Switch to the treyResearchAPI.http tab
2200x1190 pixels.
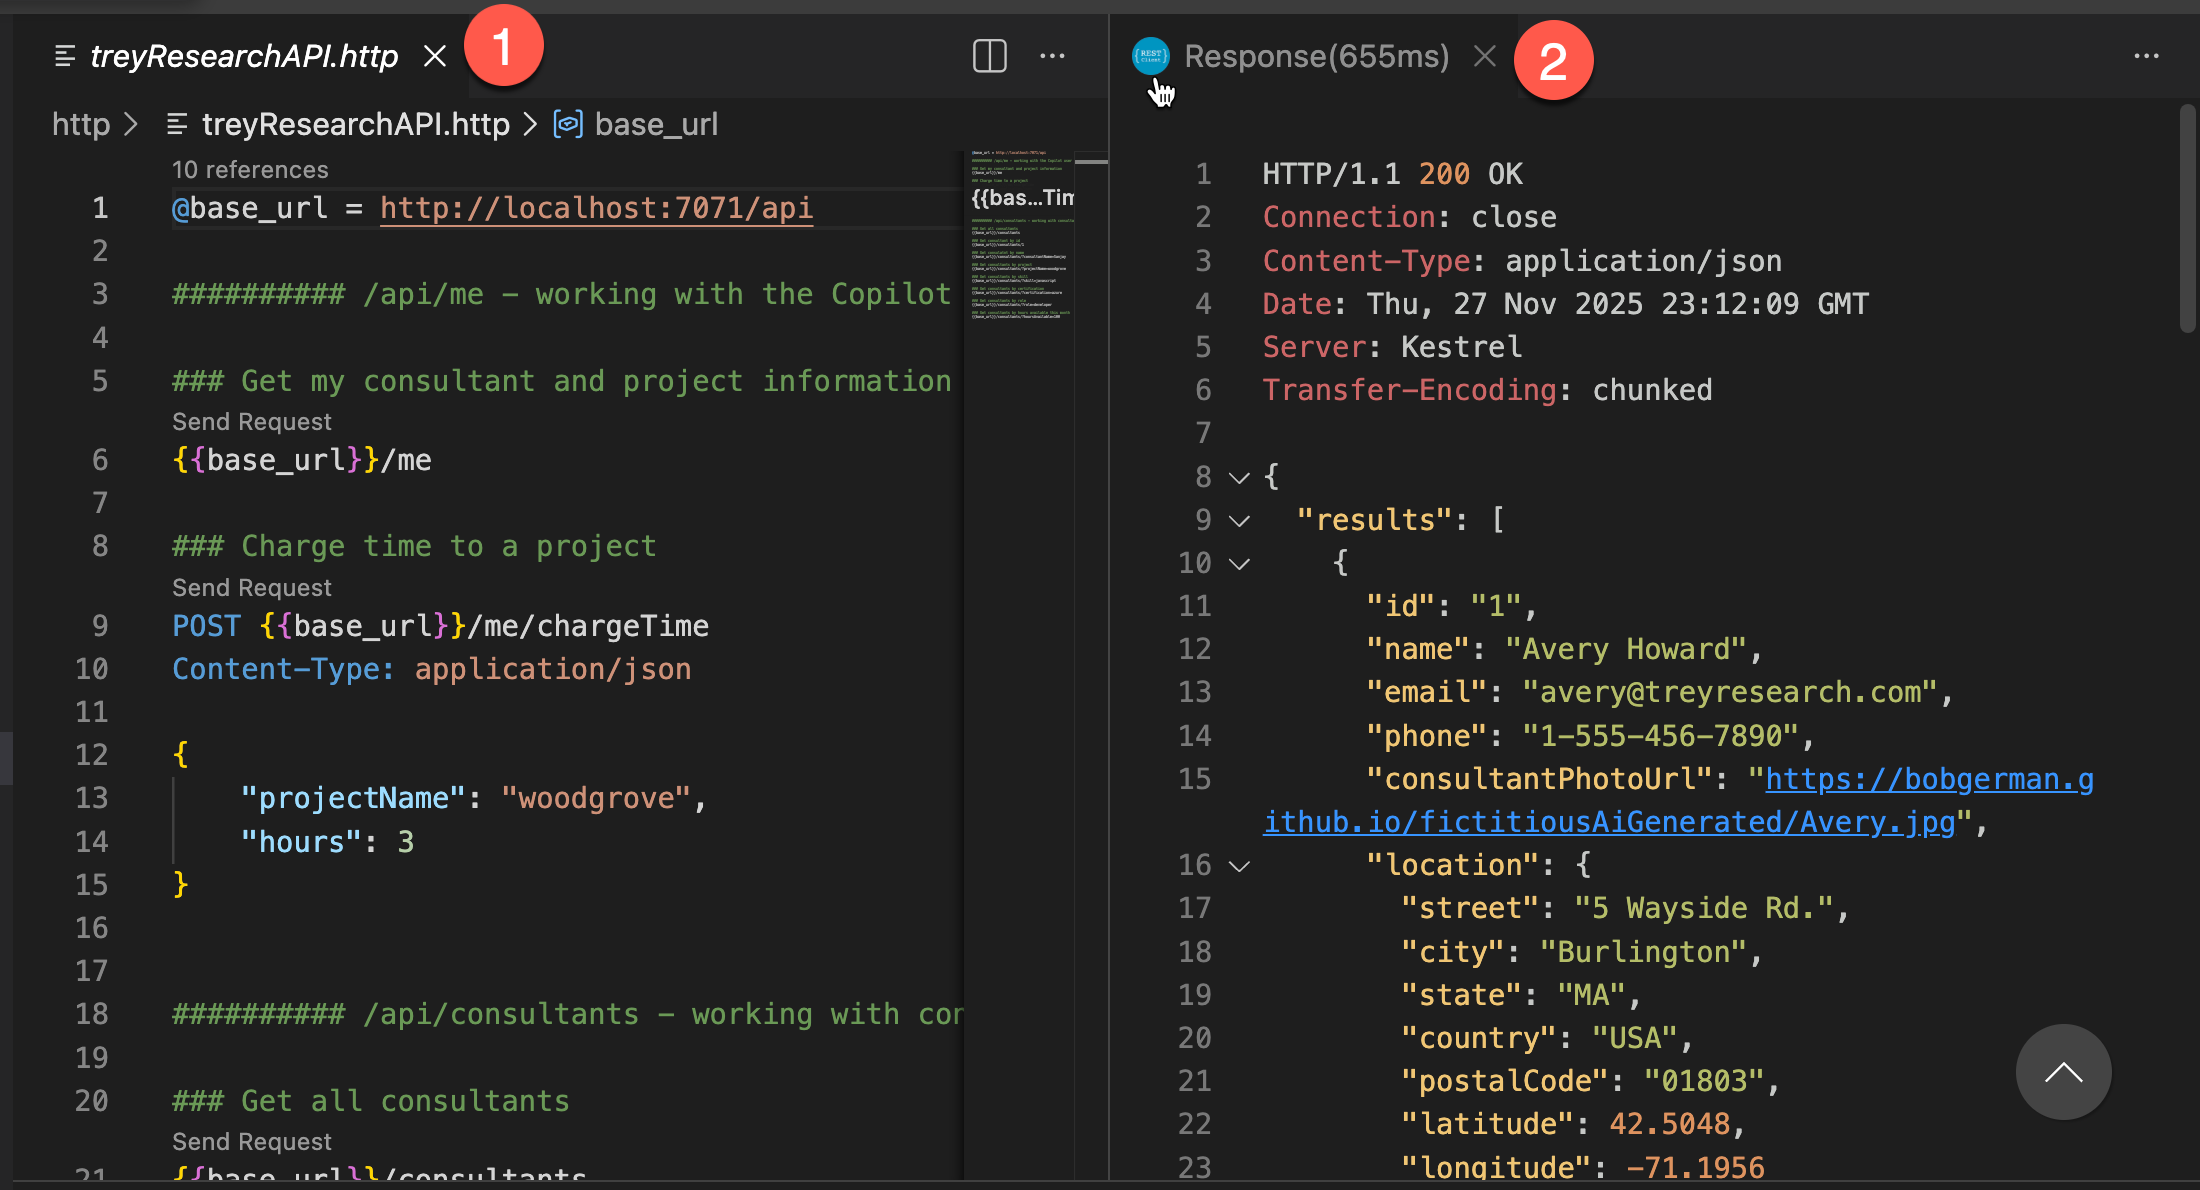[243, 57]
